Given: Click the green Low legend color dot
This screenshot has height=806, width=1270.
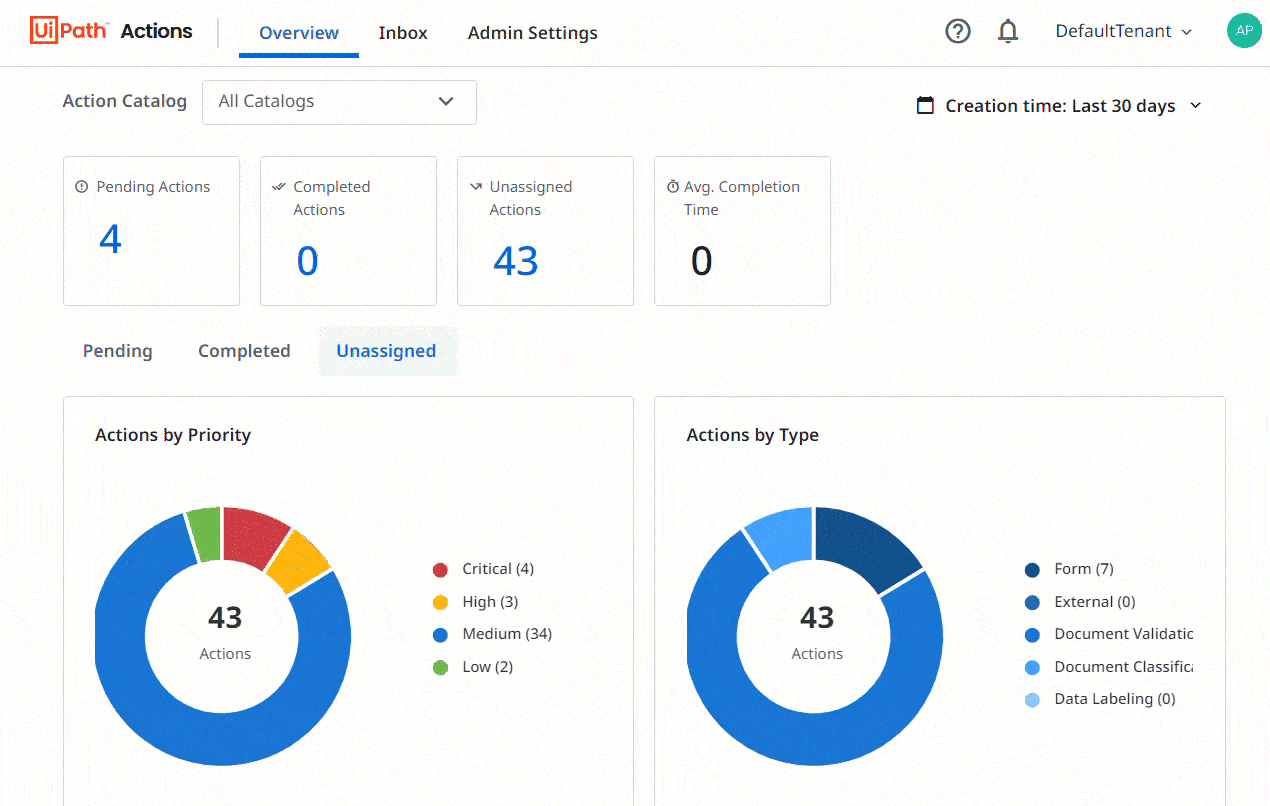Looking at the screenshot, I should click(x=440, y=667).
